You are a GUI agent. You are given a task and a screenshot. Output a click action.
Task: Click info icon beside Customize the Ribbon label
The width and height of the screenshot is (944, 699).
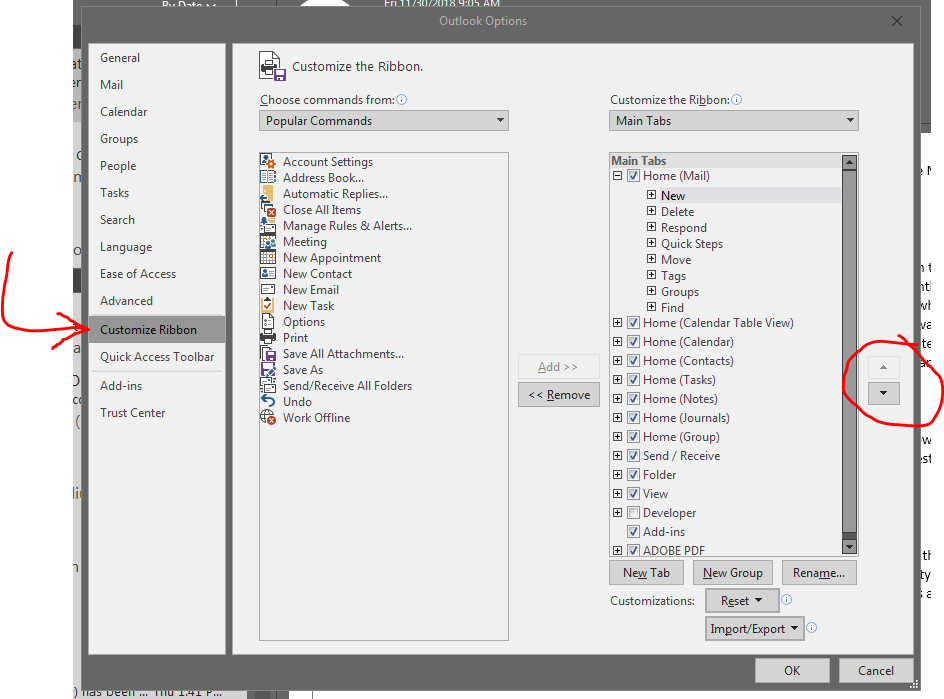(736, 100)
